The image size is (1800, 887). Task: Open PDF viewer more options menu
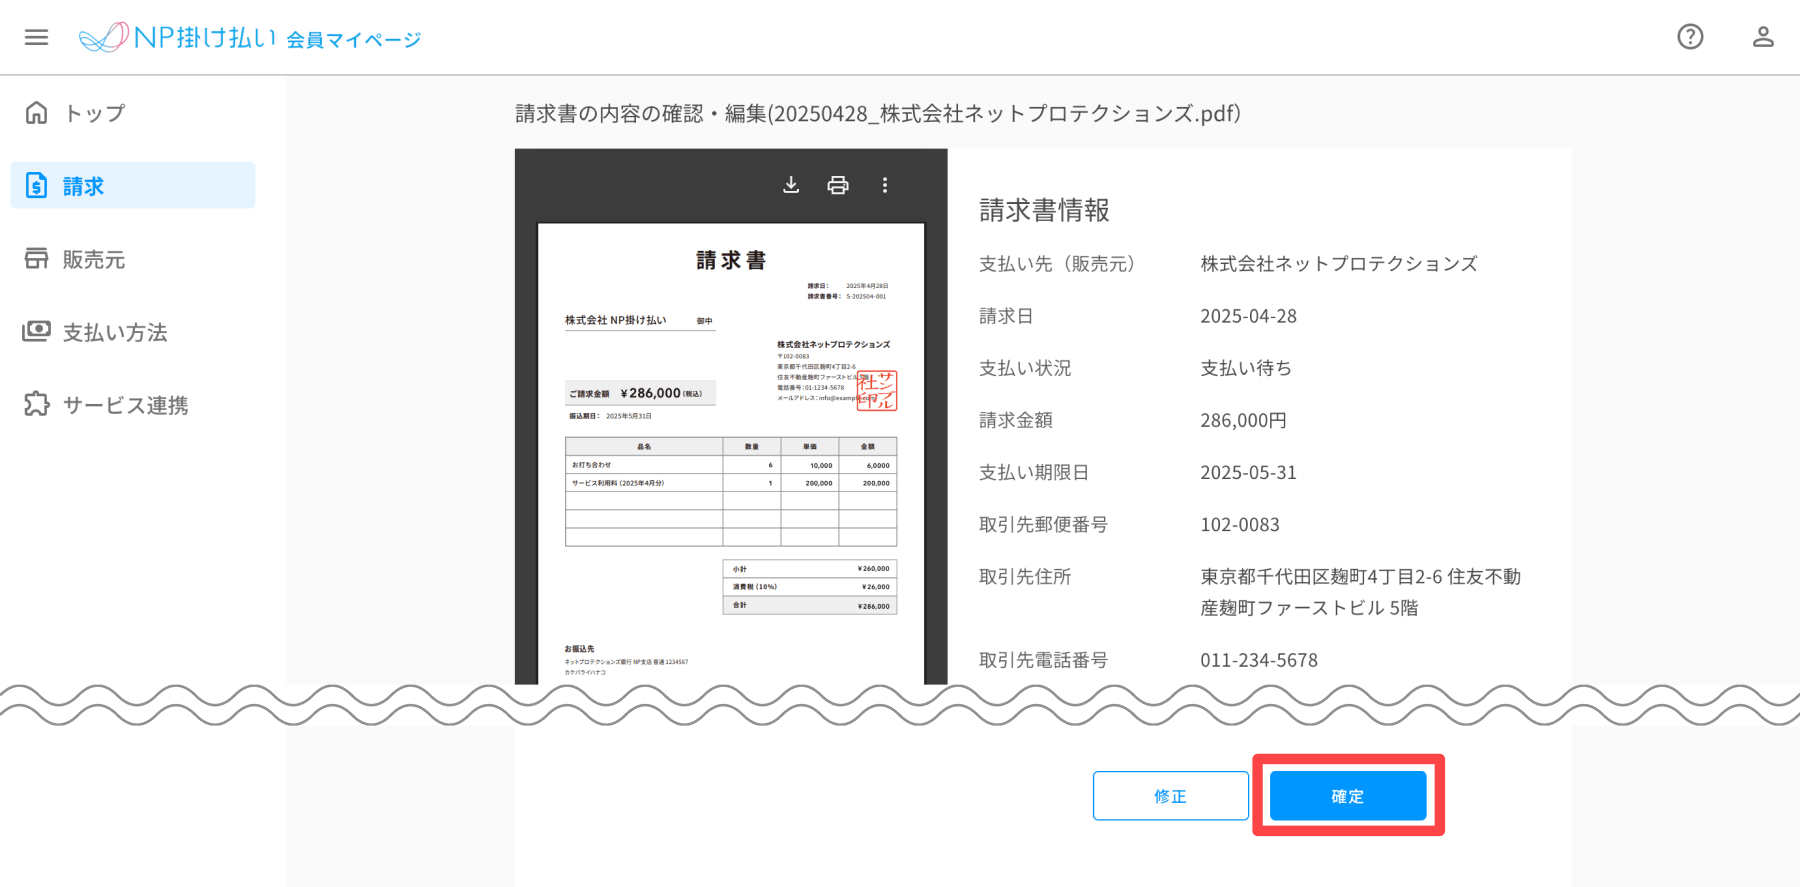tap(885, 185)
